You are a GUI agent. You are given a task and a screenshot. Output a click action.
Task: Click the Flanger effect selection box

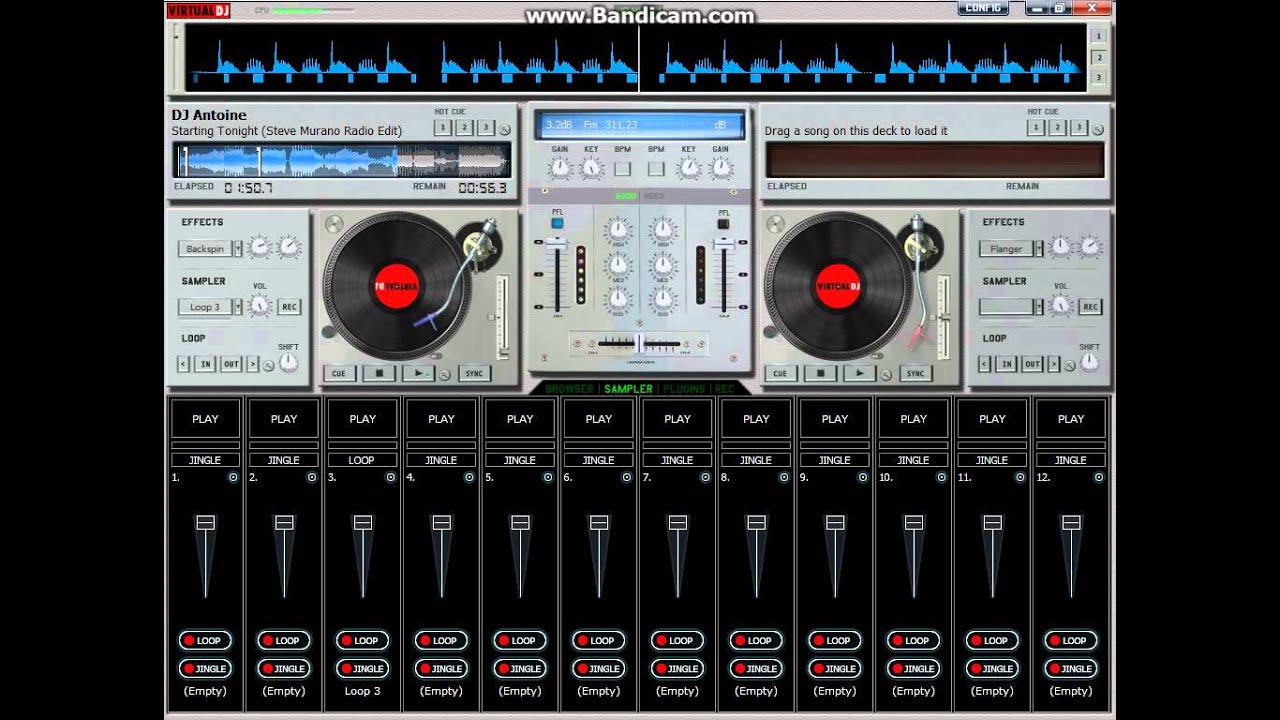tap(1007, 249)
